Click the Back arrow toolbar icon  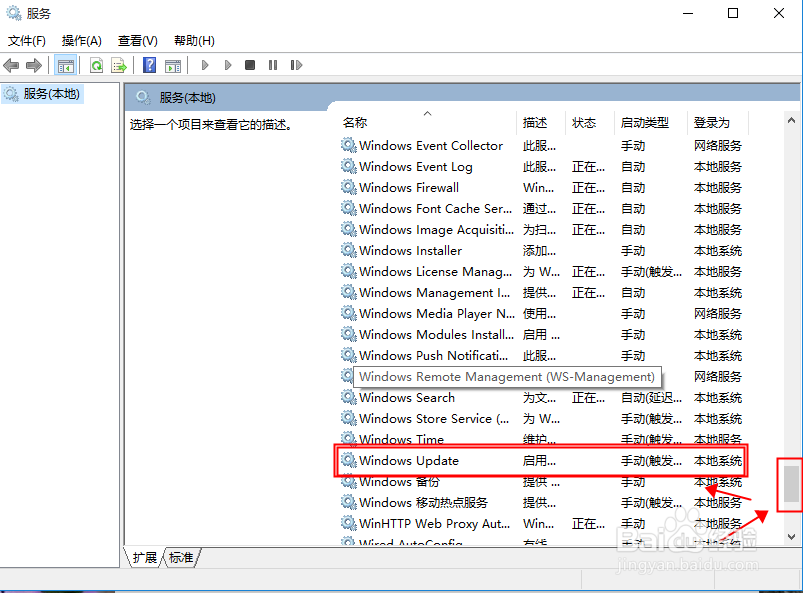coord(11,65)
